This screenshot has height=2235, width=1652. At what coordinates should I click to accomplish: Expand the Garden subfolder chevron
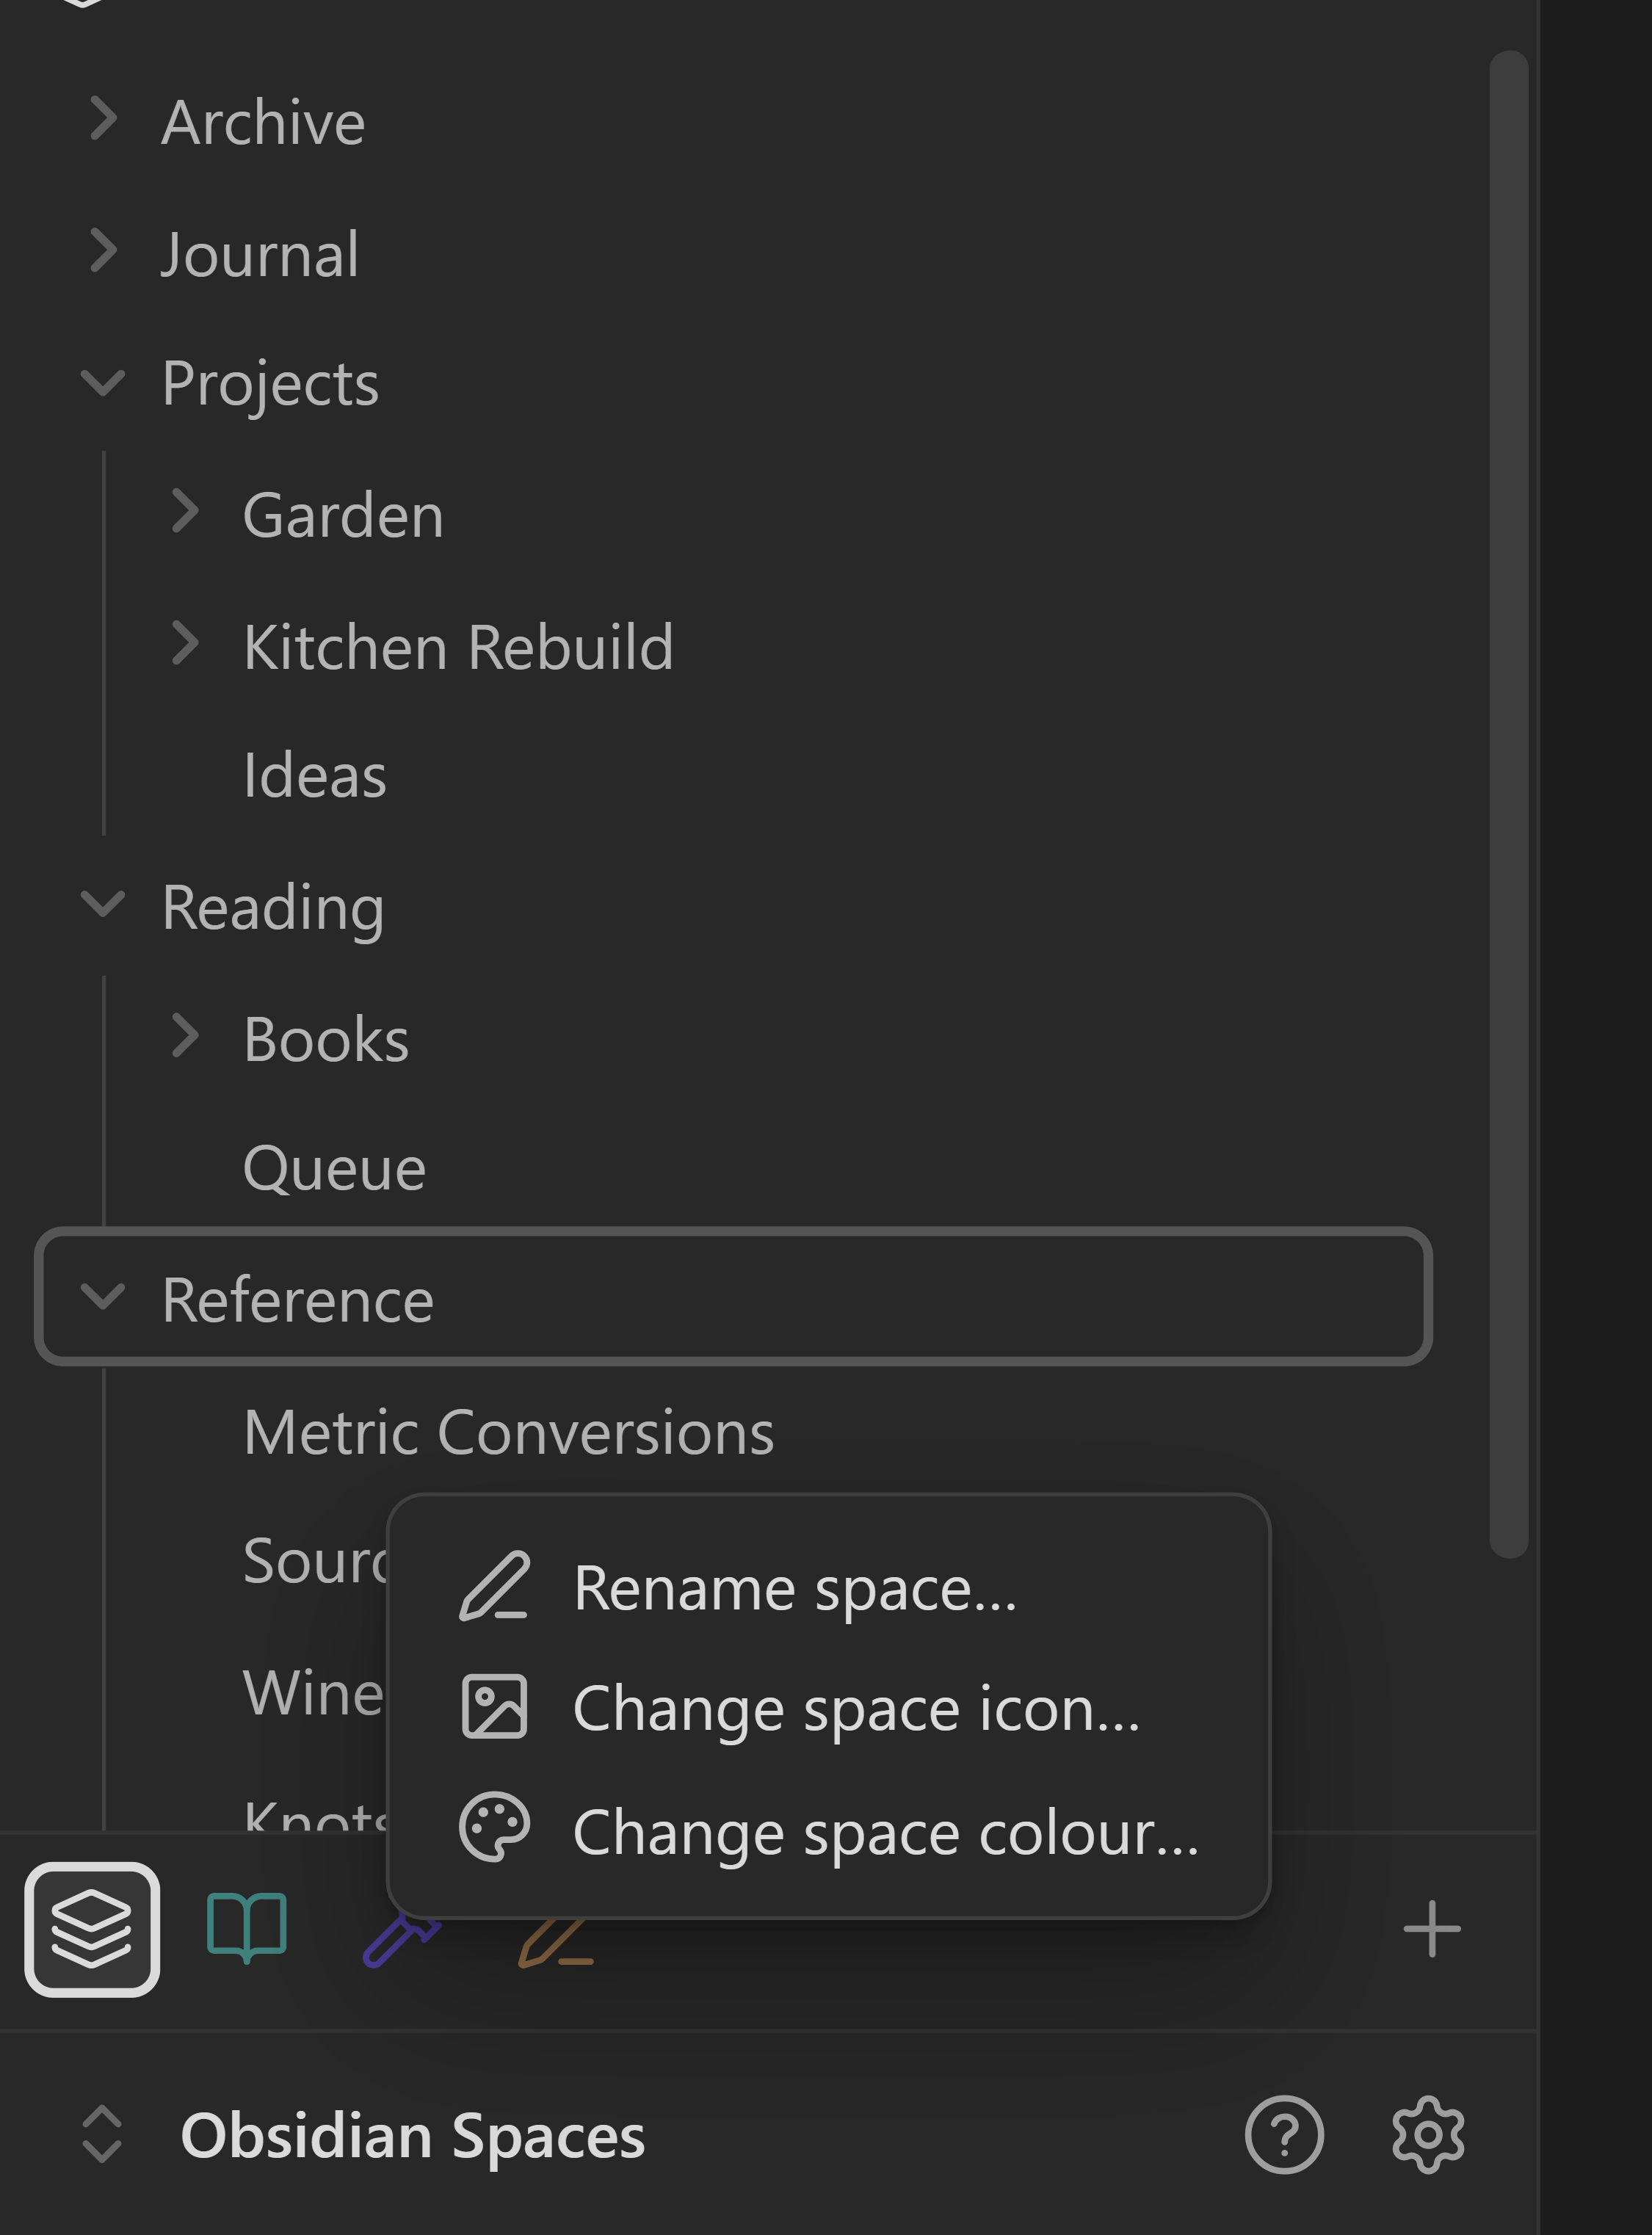pyautogui.click(x=184, y=511)
